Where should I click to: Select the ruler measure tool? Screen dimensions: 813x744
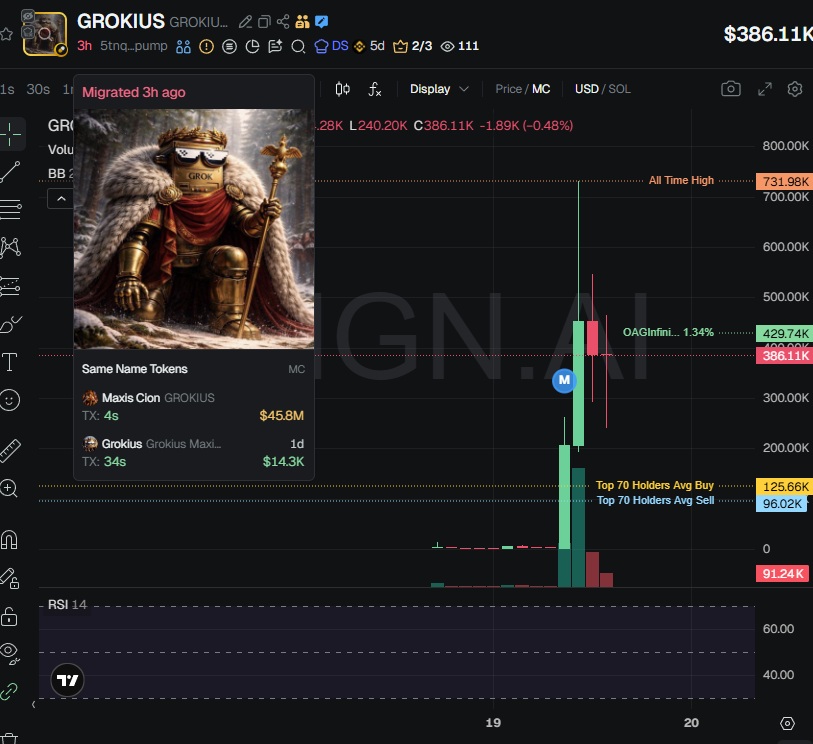click(x=10, y=451)
